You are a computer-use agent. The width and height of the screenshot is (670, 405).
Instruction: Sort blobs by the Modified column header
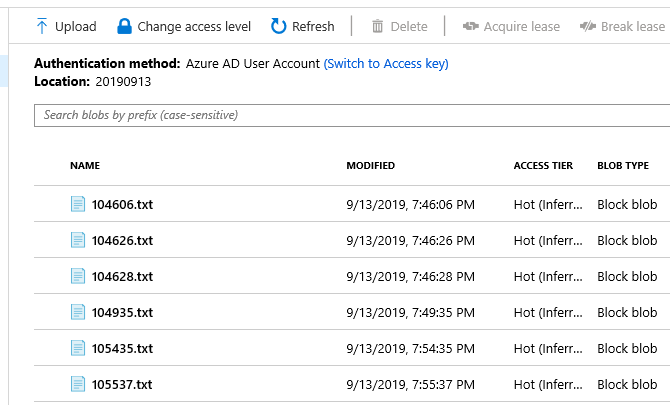(x=370, y=165)
